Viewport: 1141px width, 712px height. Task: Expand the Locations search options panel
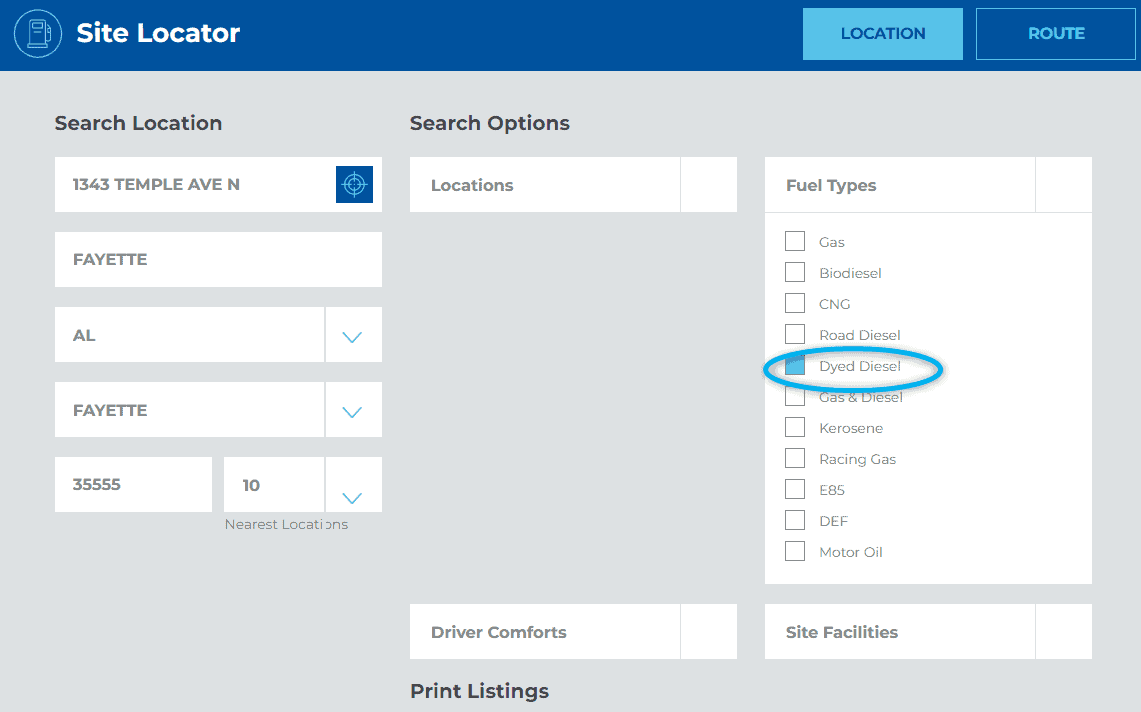708,185
